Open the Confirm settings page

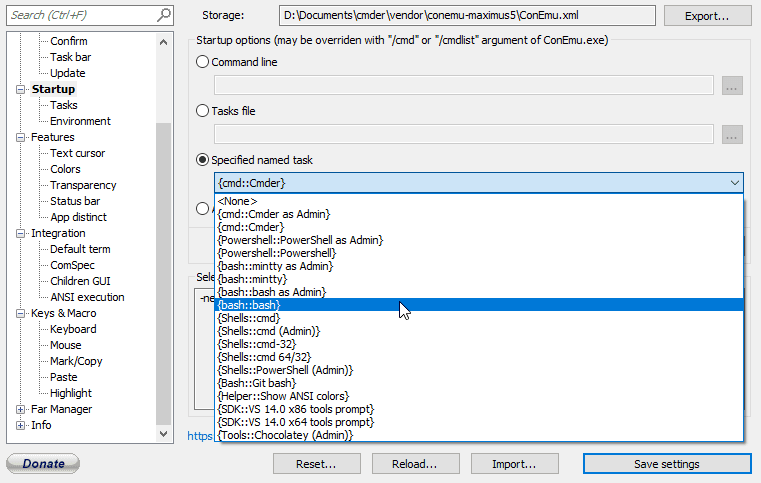pos(68,41)
